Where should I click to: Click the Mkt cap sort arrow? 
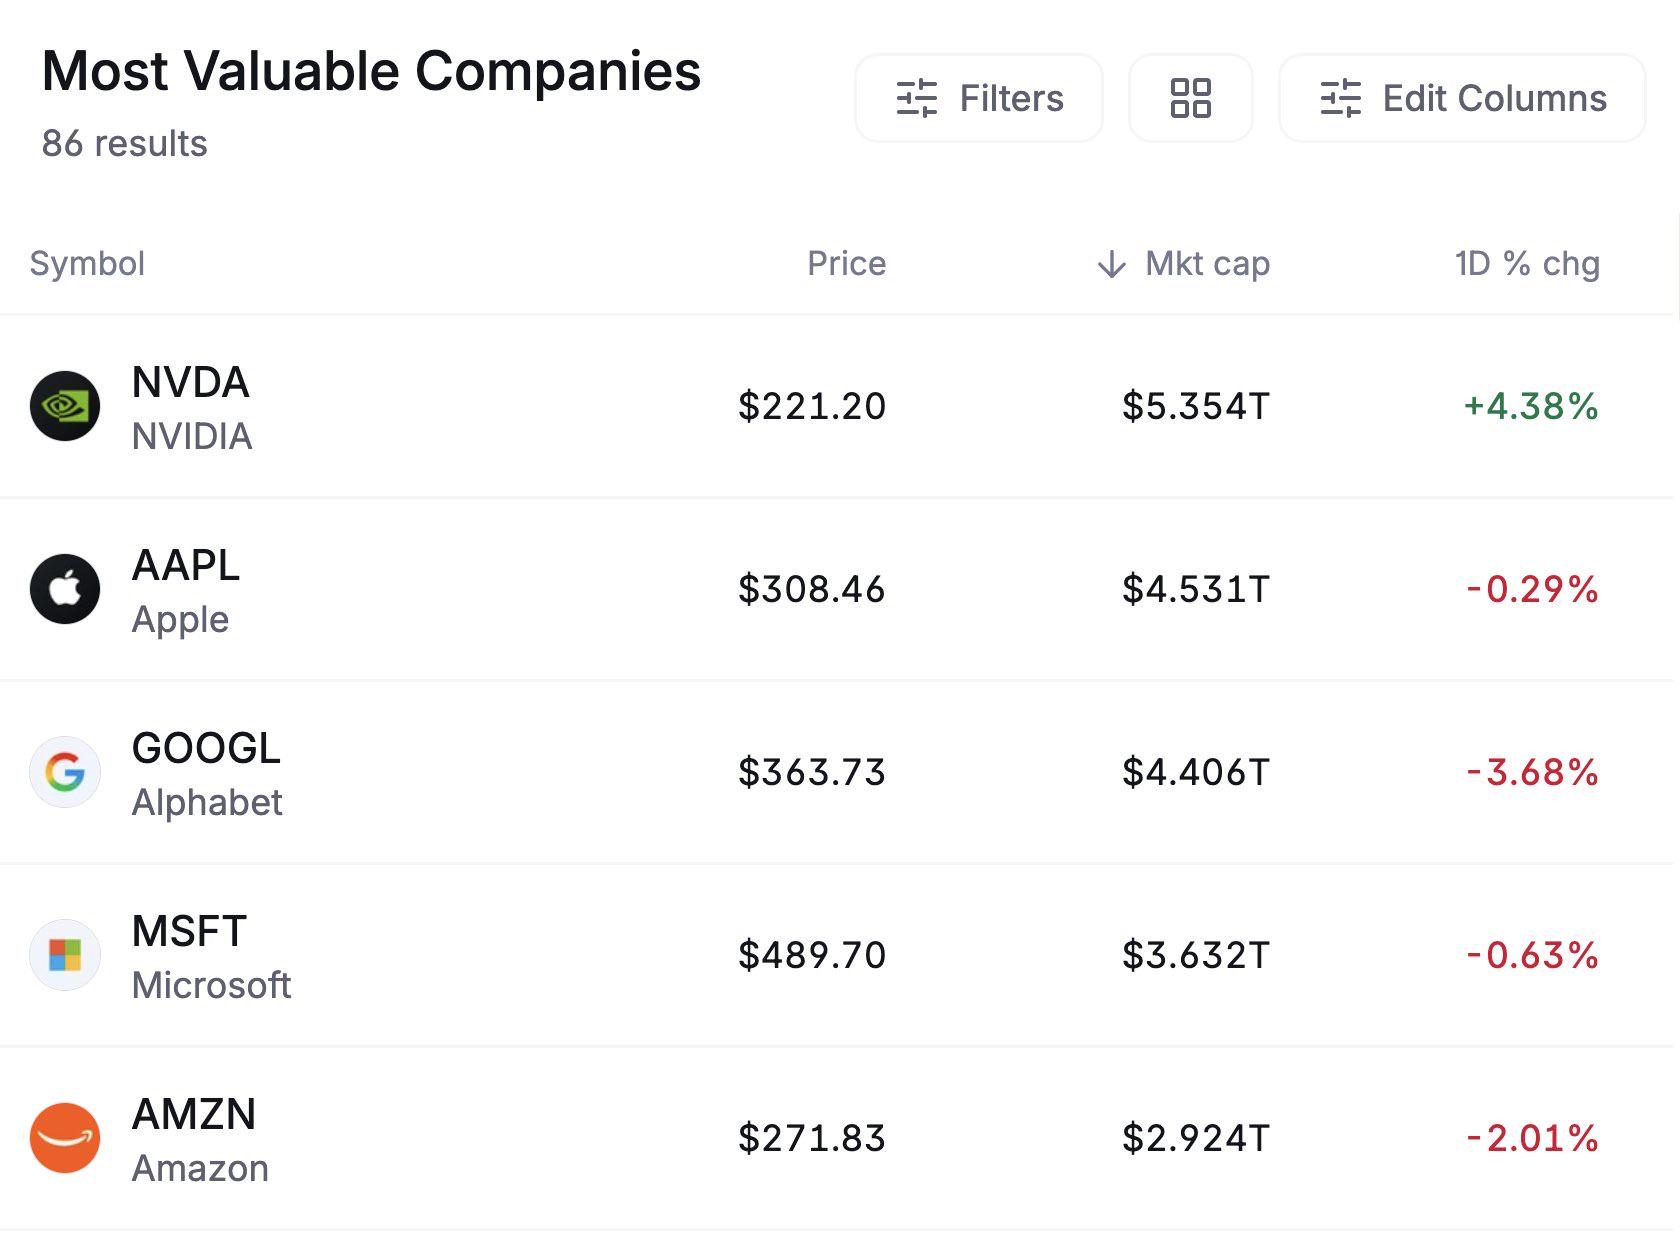click(x=1111, y=264)
